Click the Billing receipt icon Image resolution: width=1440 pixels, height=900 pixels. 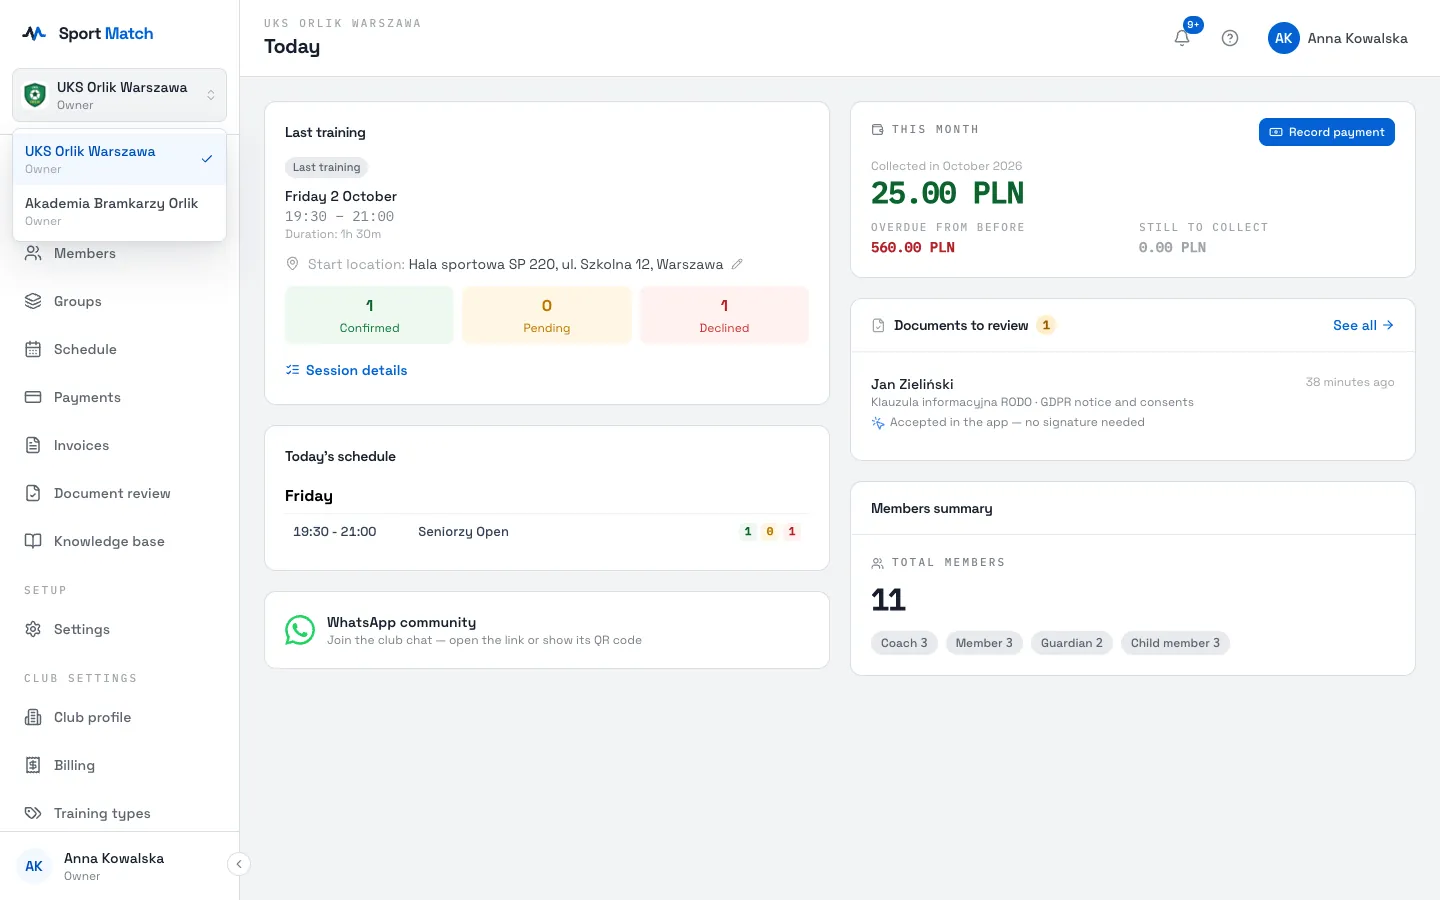(33, 765)
